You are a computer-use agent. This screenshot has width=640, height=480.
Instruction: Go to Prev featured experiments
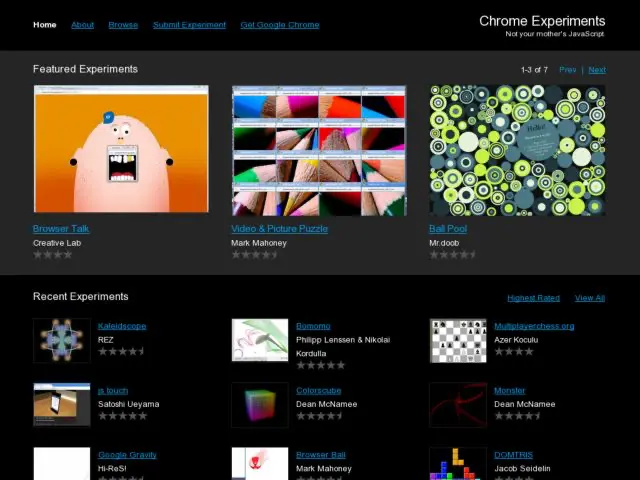tap(567, 70)
